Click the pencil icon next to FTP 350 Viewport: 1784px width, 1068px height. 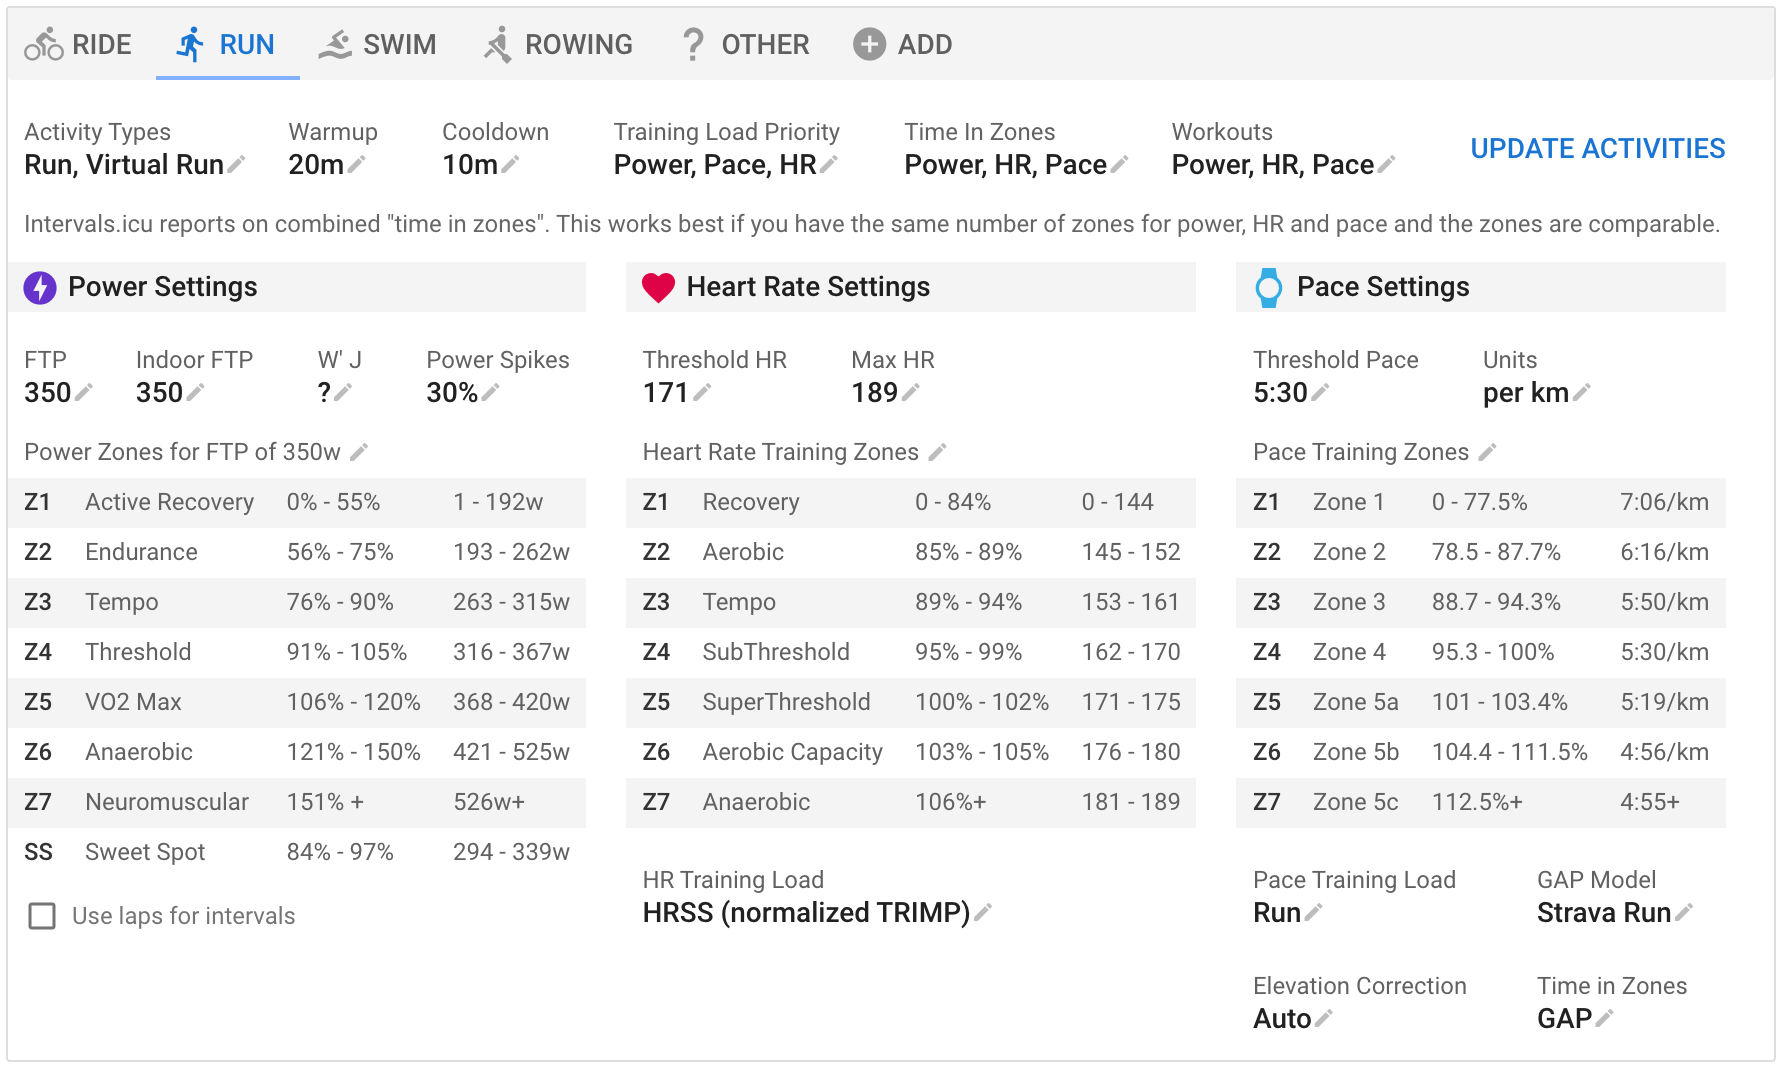pyautogui.click(x=84, y=393)
